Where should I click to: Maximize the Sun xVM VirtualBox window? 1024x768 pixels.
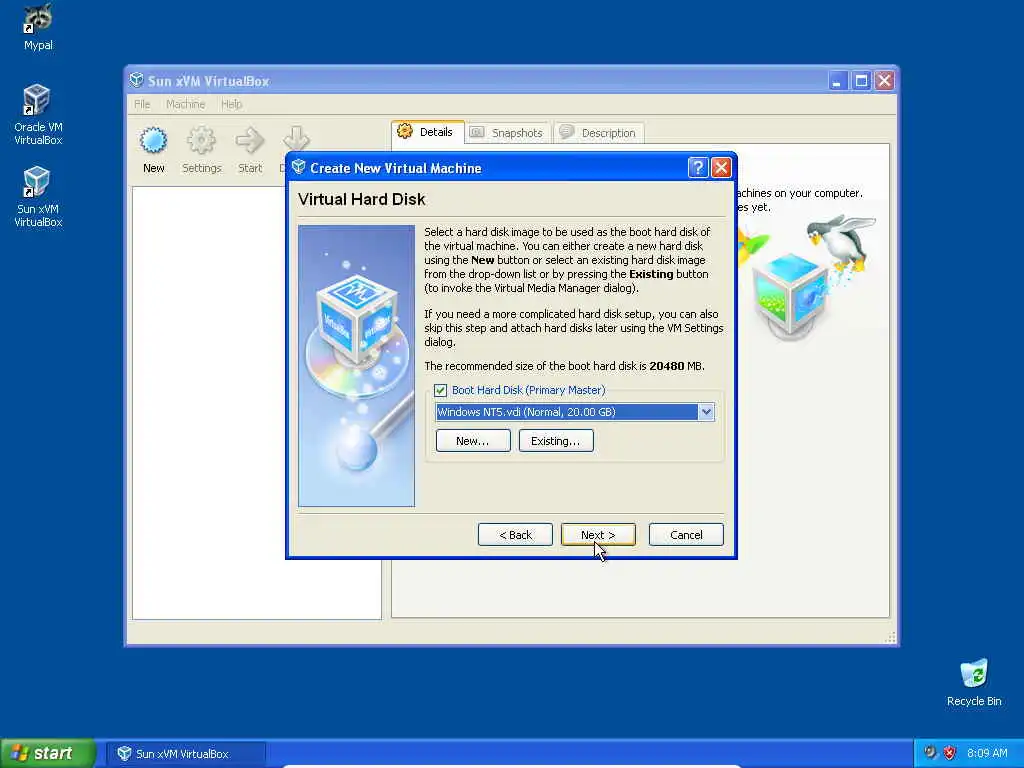point(861,81)
